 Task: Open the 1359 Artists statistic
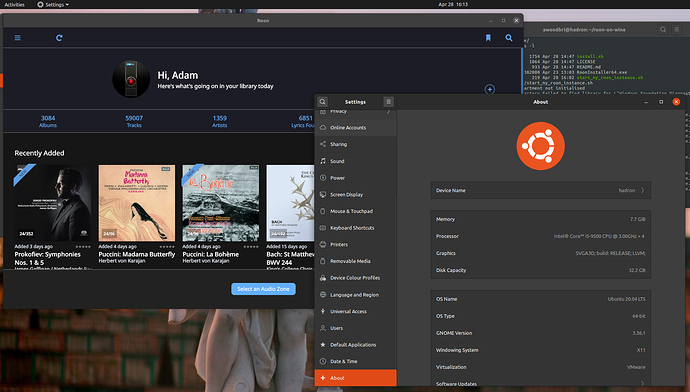(220, 121)
